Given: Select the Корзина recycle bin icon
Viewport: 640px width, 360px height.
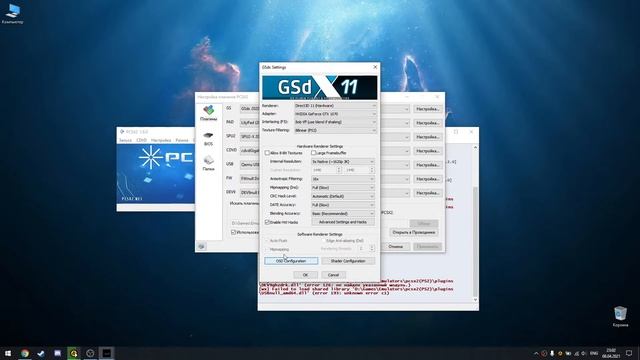Looking at the screenshot, I should (620, 317).
